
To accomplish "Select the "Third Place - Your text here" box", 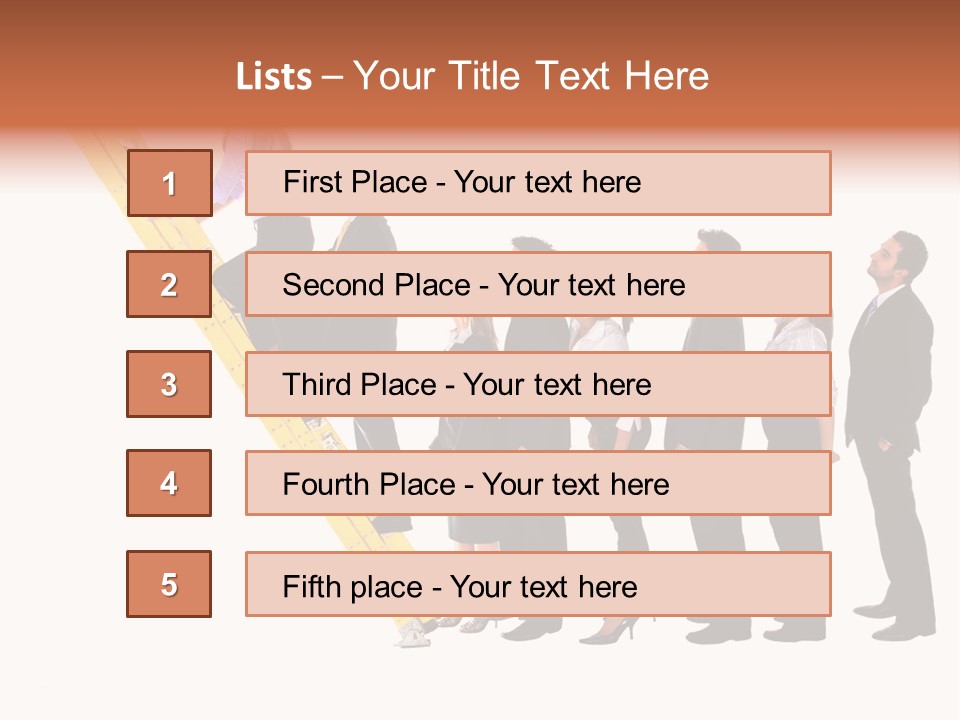I will [x=538, y=384].
